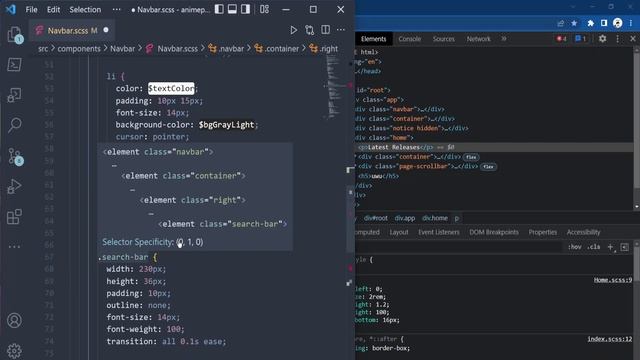The width and height of the screenshot is (640, 360).
Task: Open the Remote Explorer icon in the activity bar
Action: pos(14,95)
